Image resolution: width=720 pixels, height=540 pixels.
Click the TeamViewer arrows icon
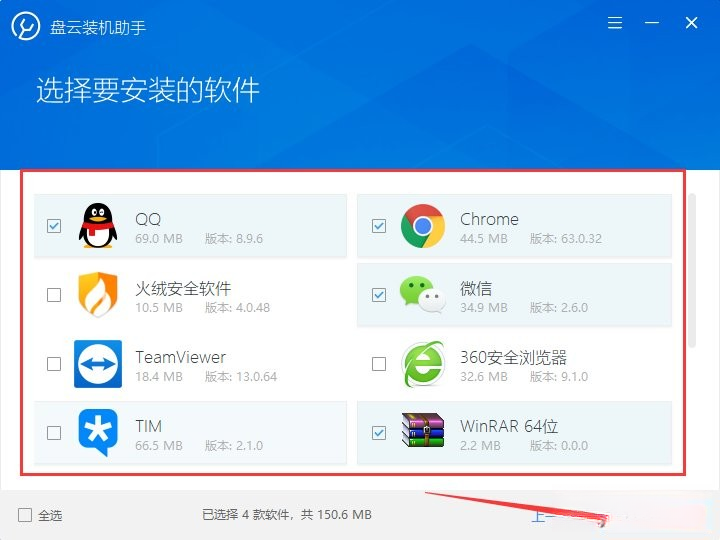98,364
